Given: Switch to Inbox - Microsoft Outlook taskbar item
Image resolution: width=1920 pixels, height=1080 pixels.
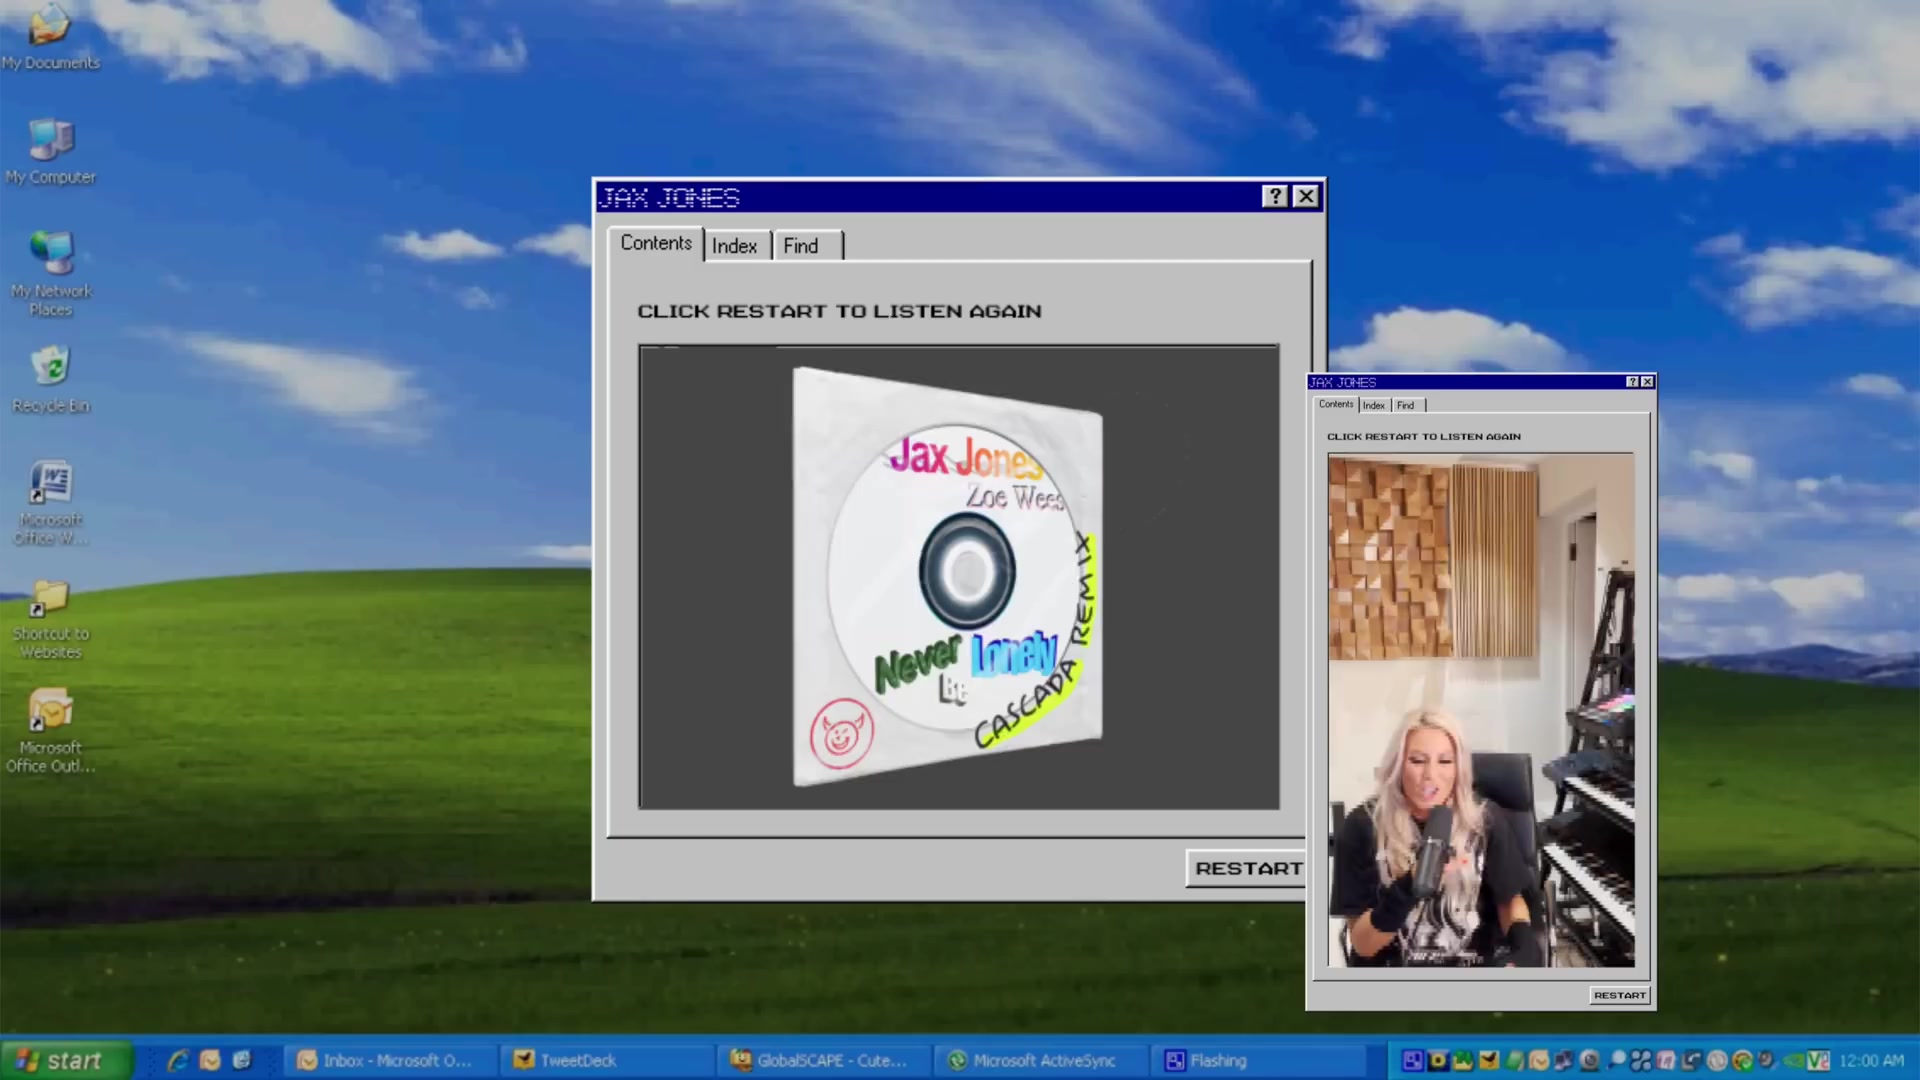Looking at the screenshot, I should click(390, 1060).
